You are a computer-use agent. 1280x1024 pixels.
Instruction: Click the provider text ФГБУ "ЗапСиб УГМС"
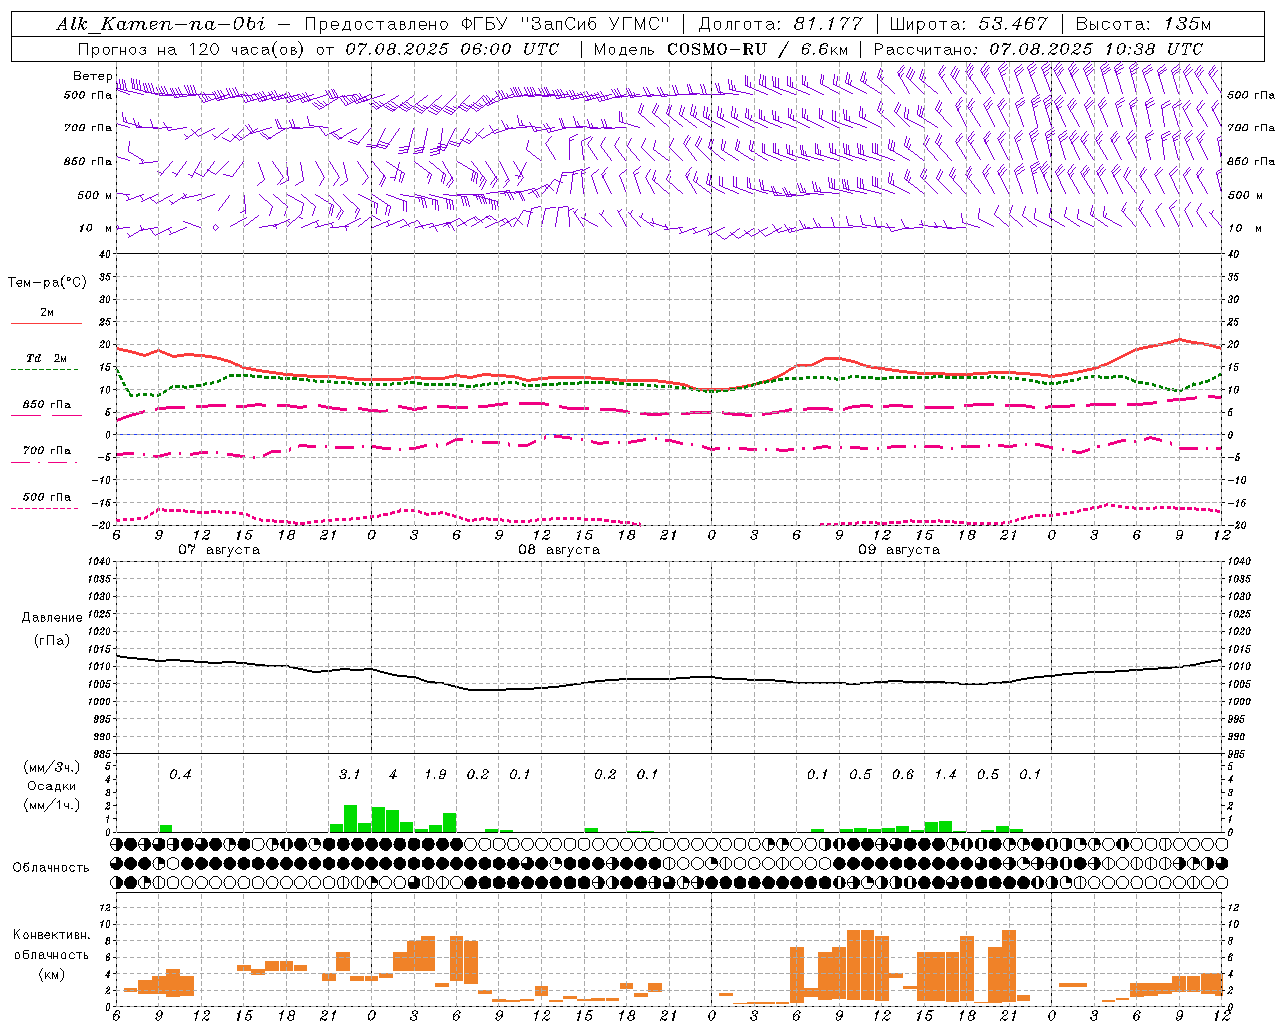pyautogui.click(x=565, y=24)
